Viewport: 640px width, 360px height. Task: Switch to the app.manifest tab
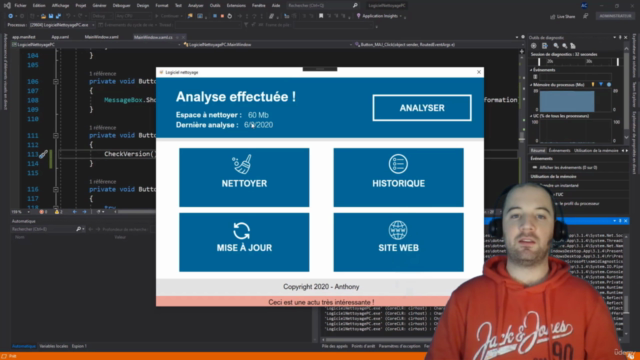pos(24,37)
